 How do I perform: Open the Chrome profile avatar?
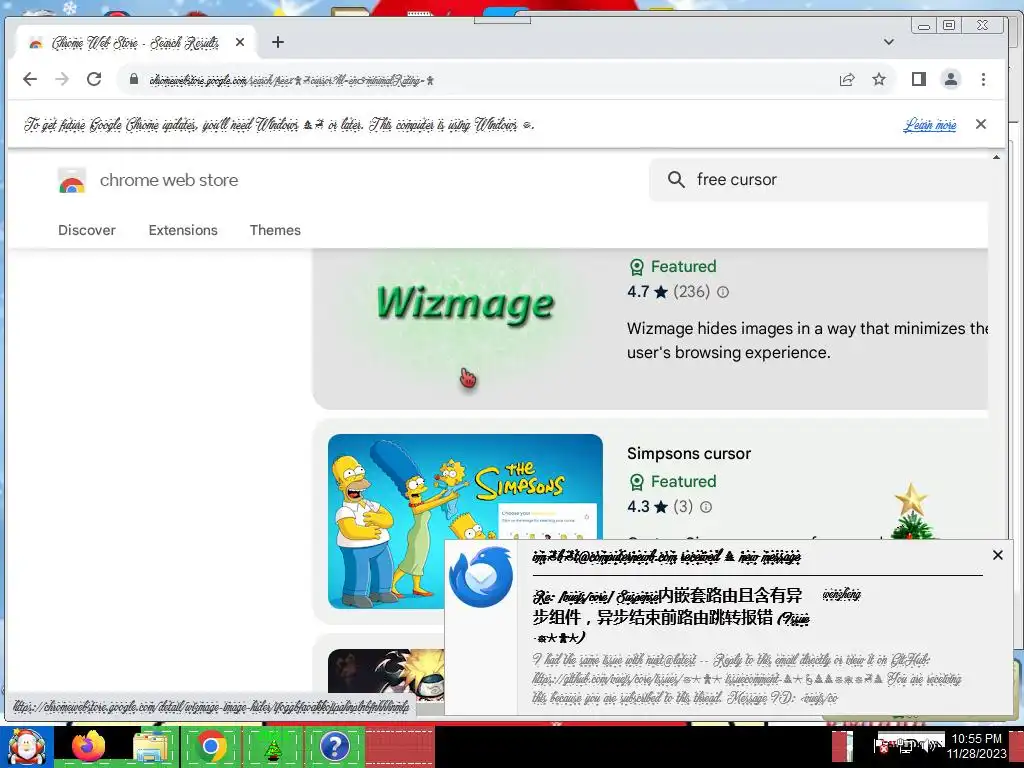[951, 80]
